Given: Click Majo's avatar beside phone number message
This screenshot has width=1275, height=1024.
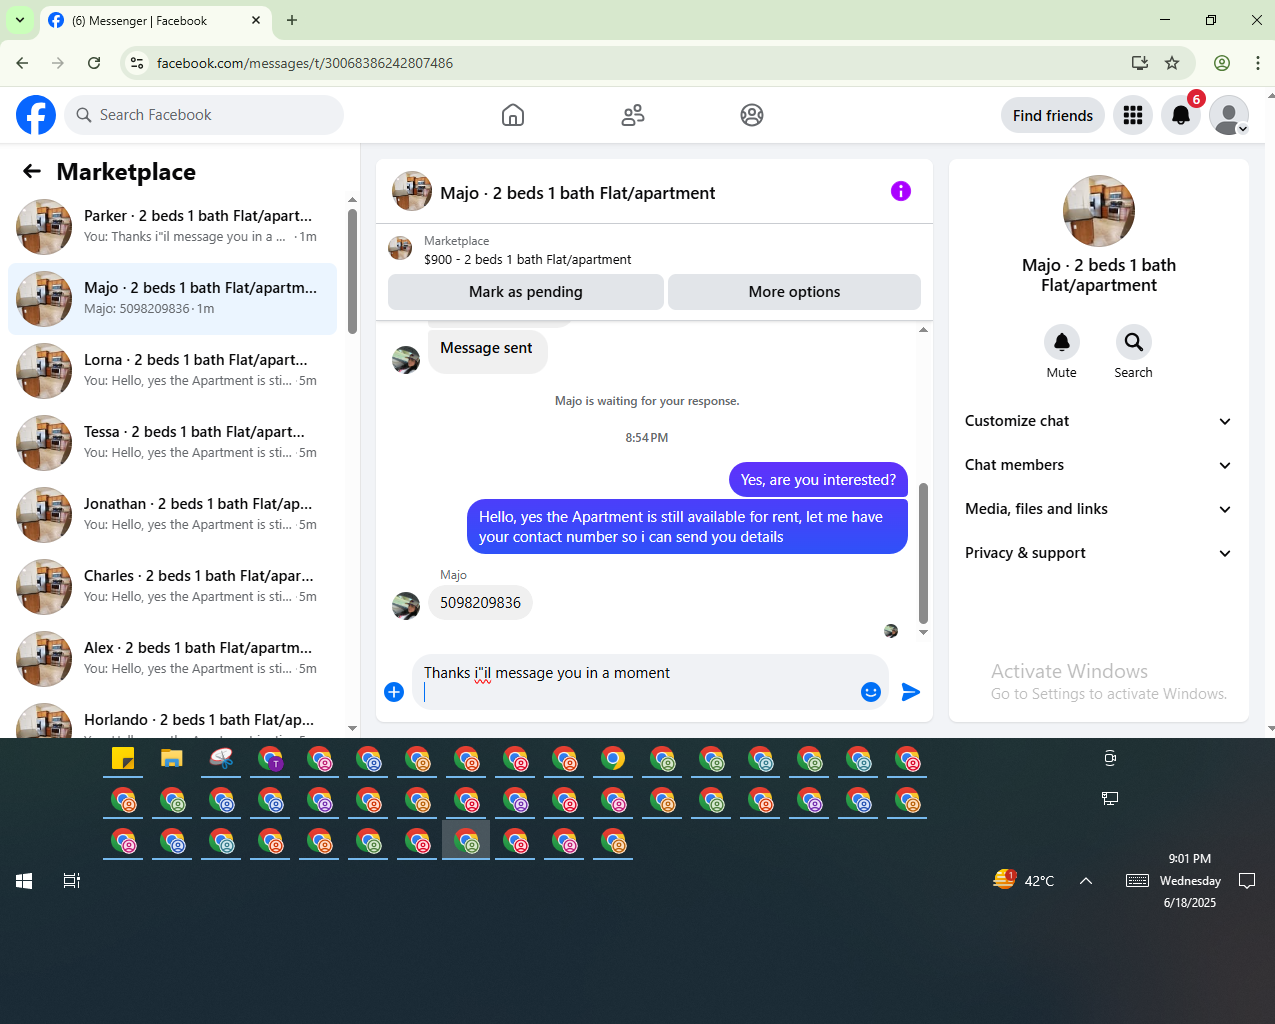Looking at the screenshot, I should [x=406, y=606].
